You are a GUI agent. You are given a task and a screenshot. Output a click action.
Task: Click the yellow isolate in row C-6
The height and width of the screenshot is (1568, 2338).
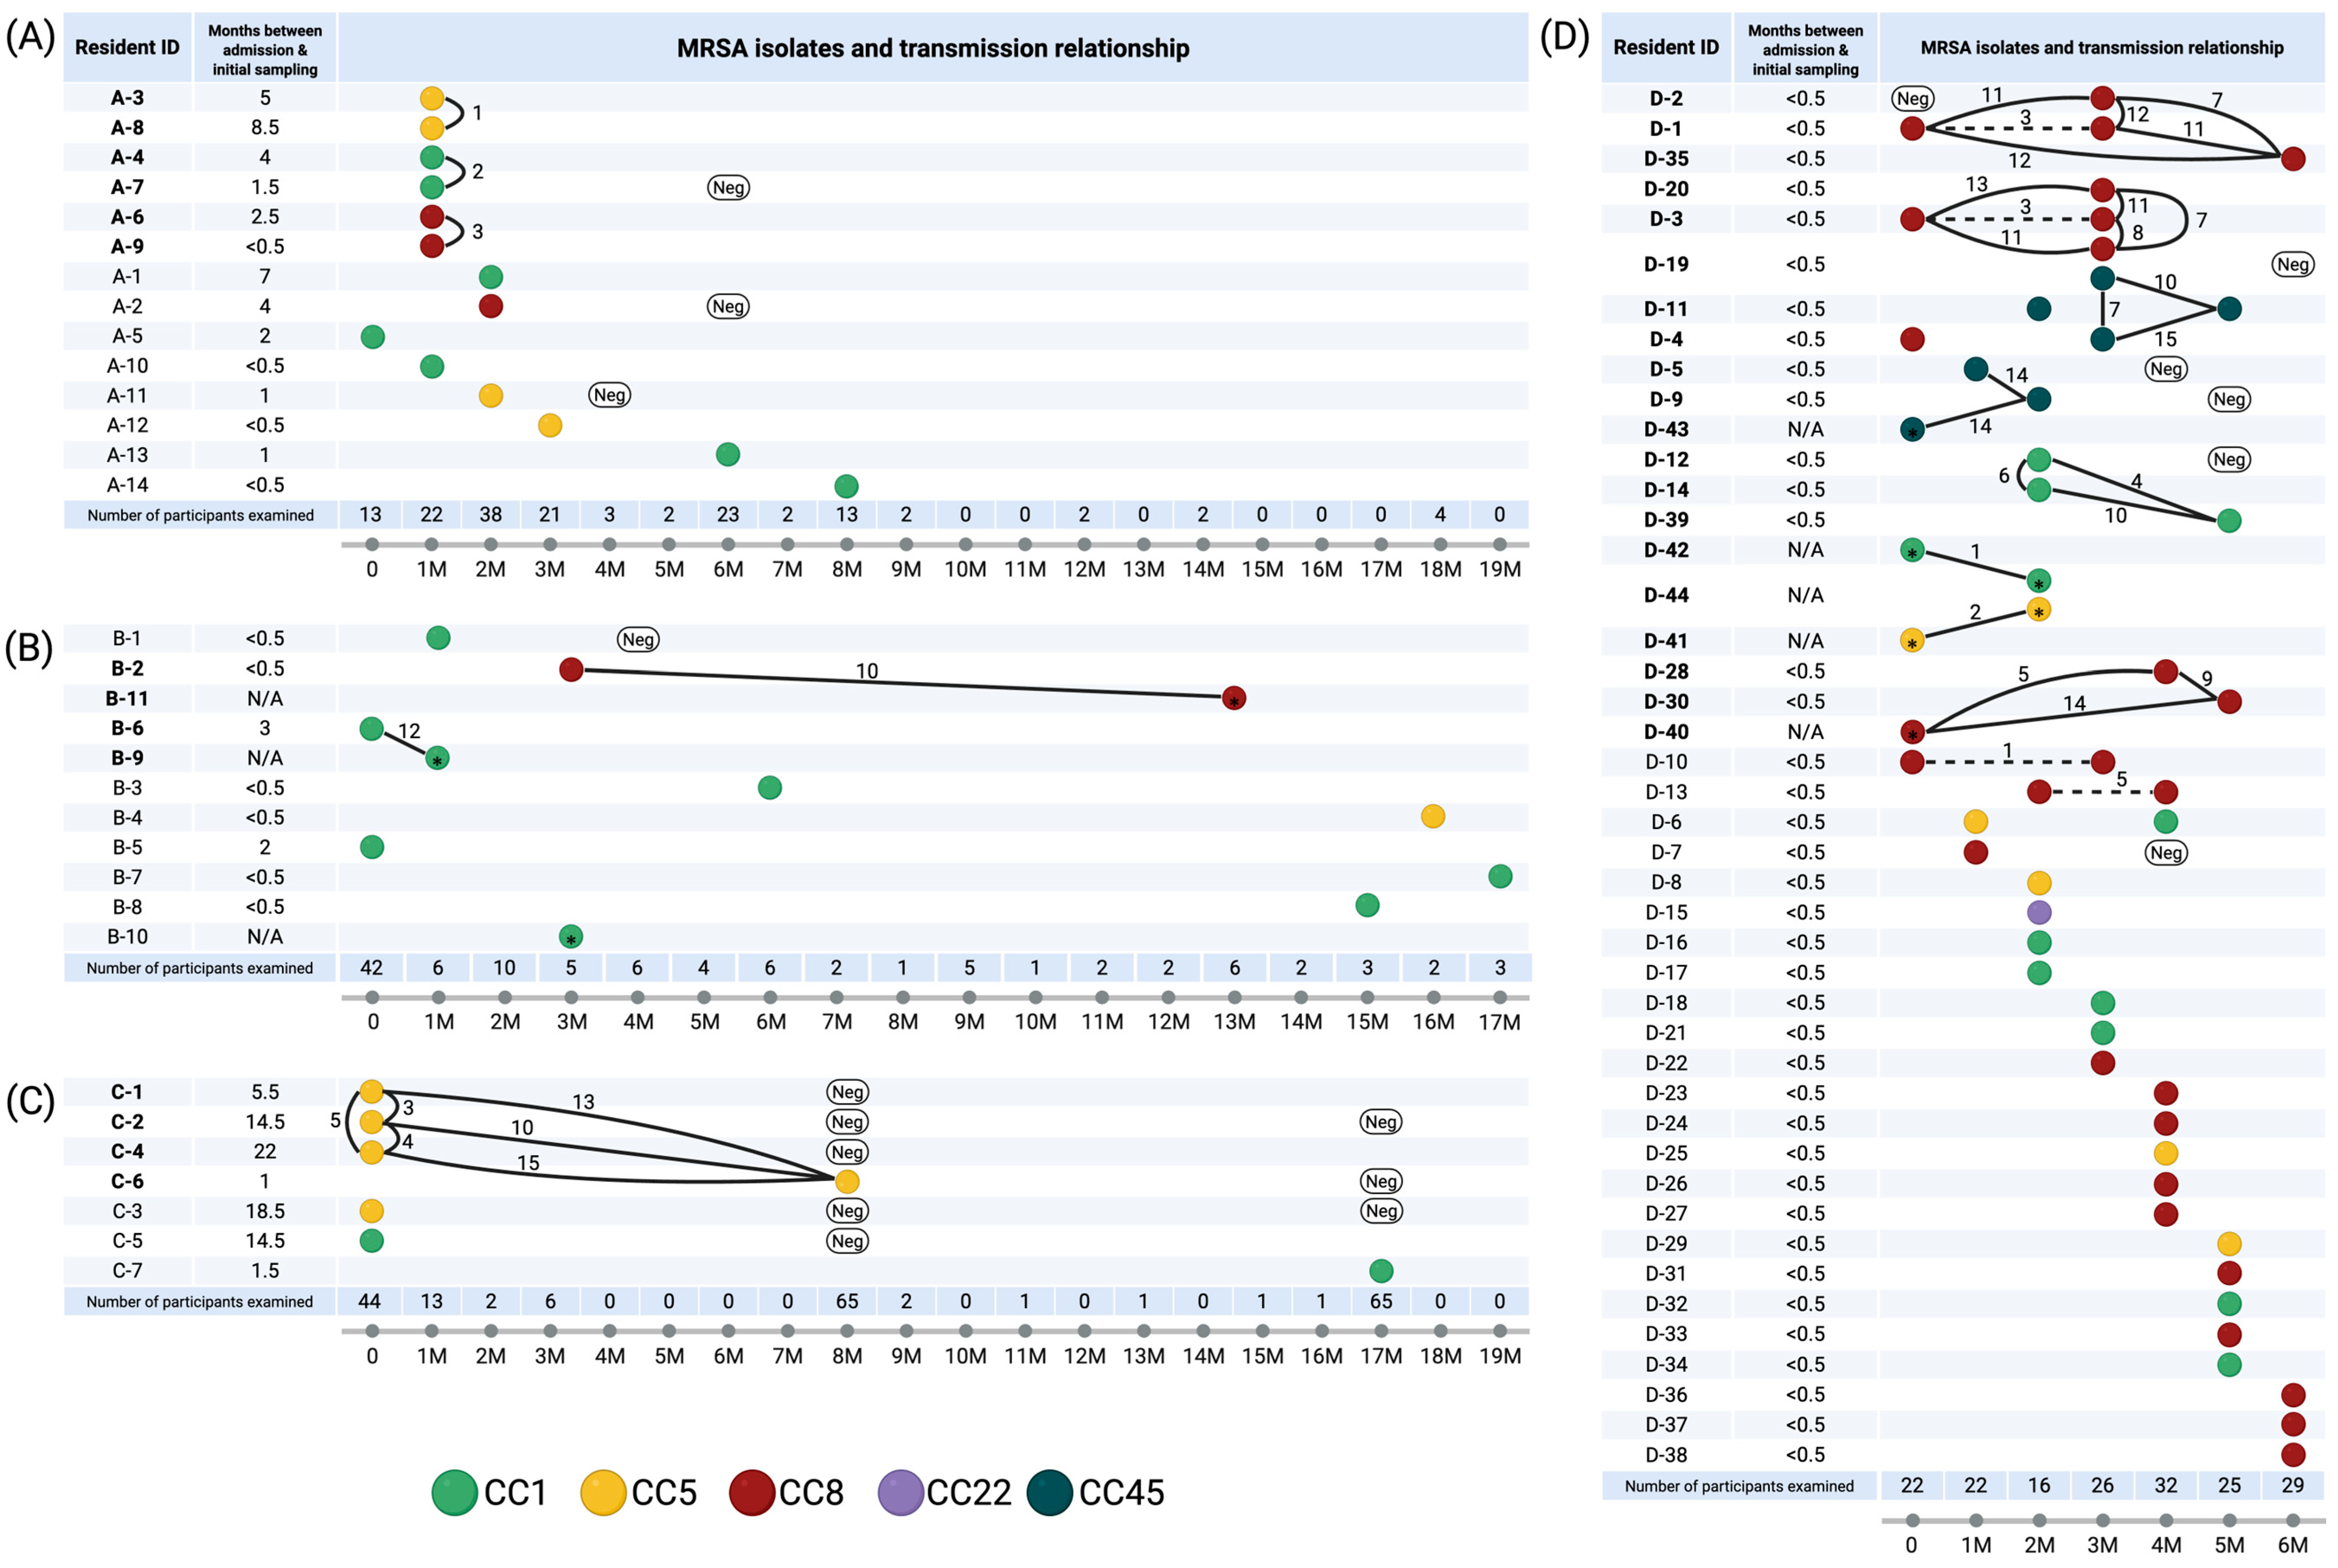tap(846, 1182)
